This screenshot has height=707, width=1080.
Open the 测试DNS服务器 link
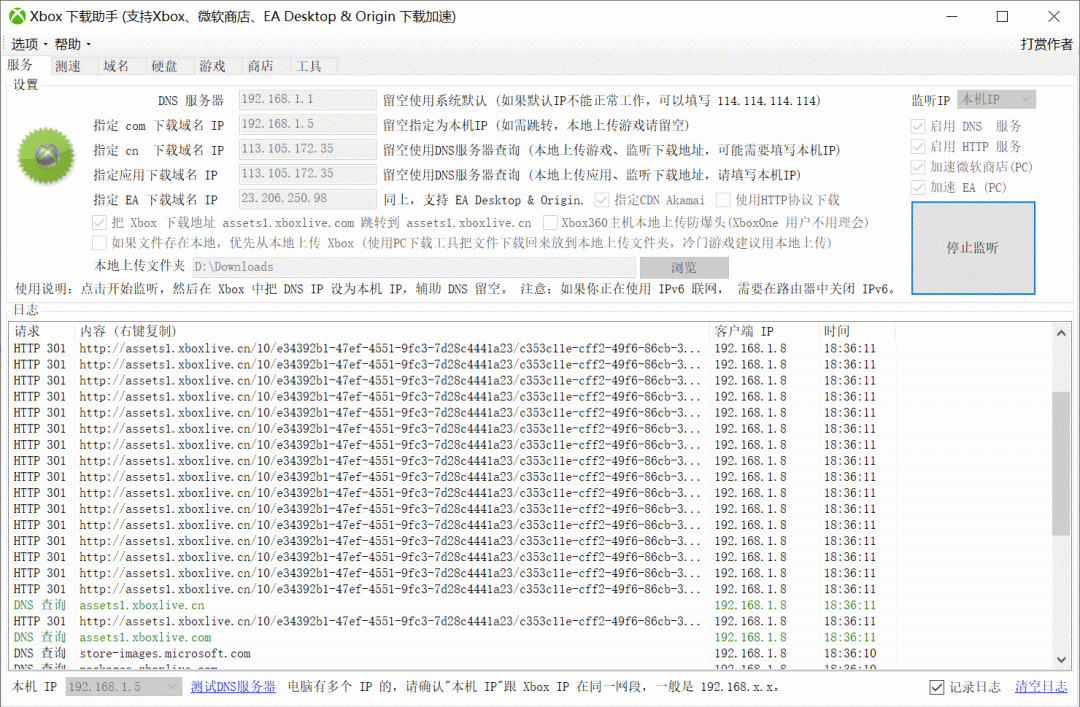click(x=233, y=687)
